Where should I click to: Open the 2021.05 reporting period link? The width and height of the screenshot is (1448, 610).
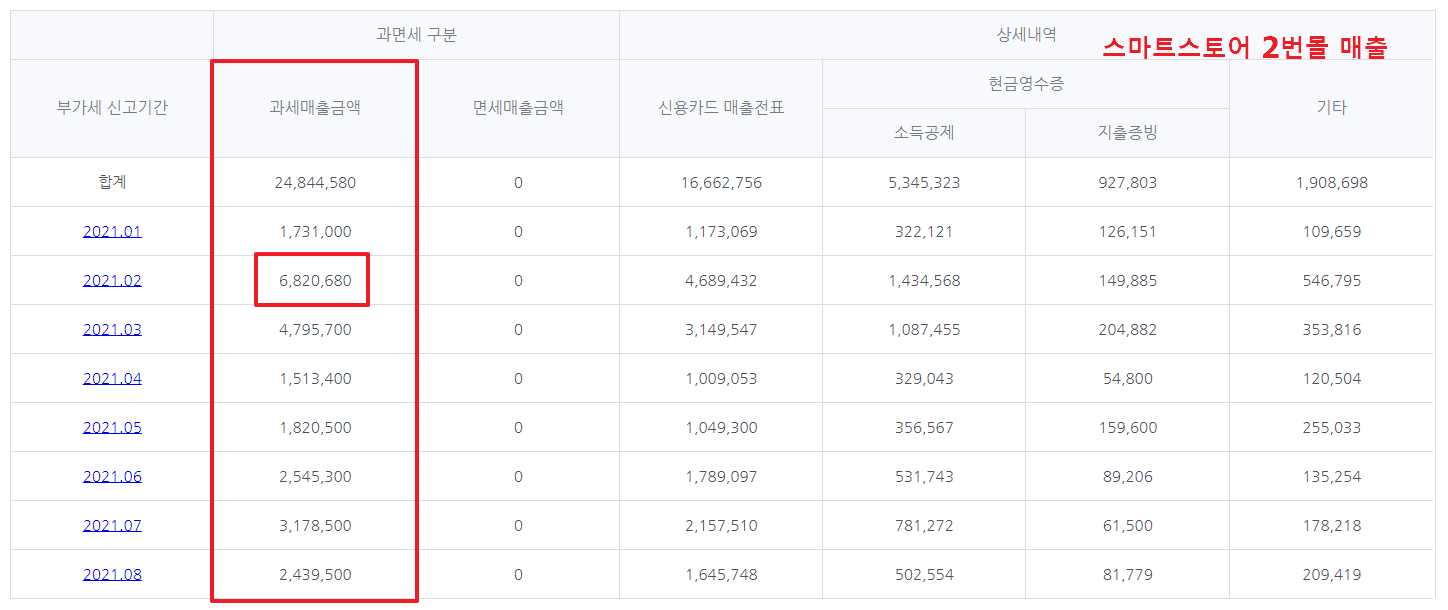pyautogui.click(x=112, y=428)
